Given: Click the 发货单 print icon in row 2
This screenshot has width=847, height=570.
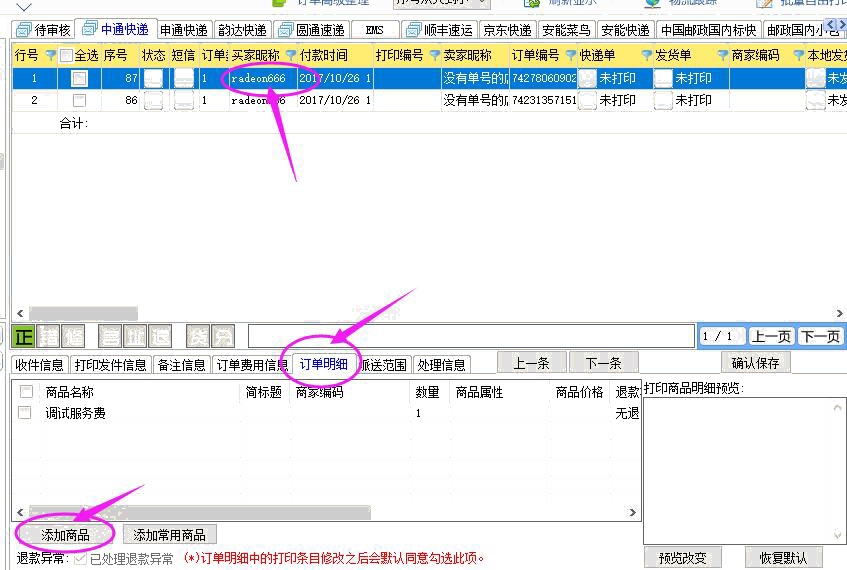Looking at the screenshot, I should coord(663,100).
